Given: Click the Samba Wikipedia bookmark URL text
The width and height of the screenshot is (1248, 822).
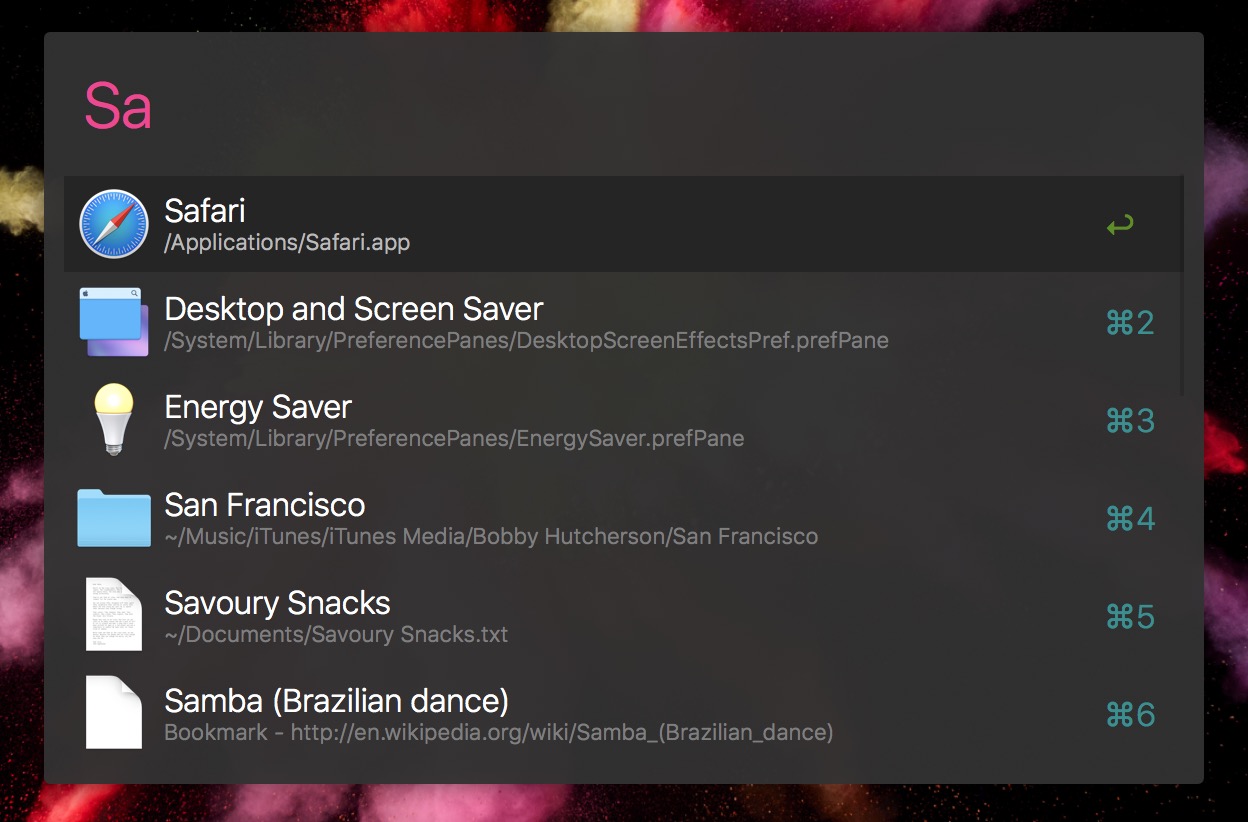Looking at the screenshot, I should click(x=499, y=732).
